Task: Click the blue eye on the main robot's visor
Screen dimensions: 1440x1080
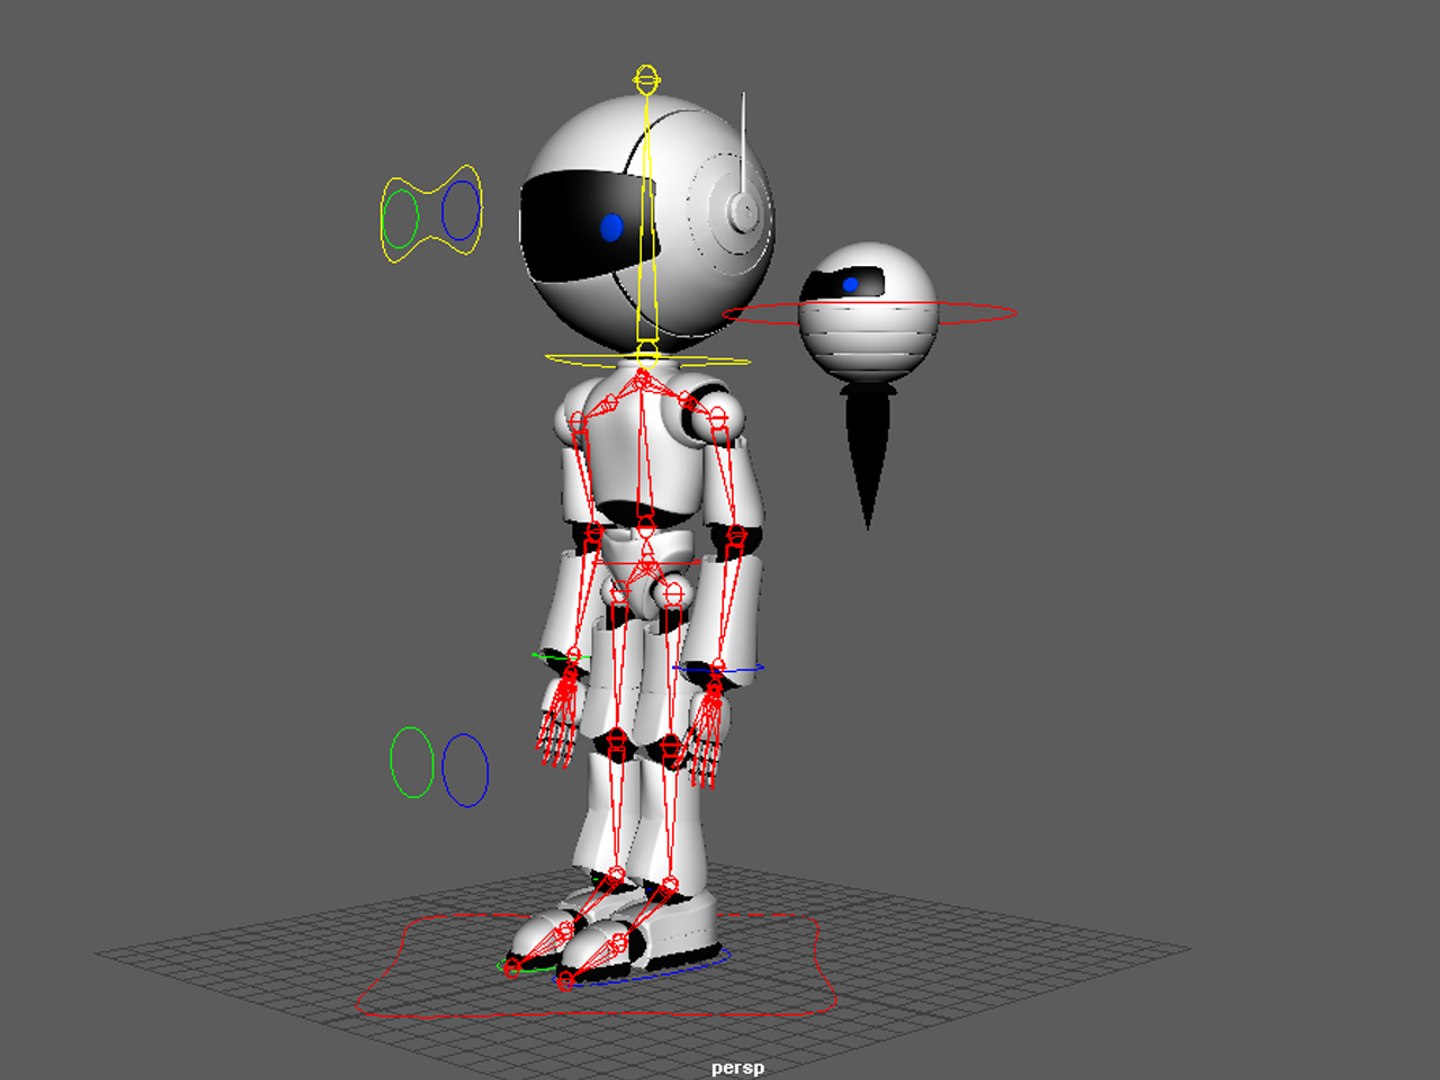Action: coord(612,228)
